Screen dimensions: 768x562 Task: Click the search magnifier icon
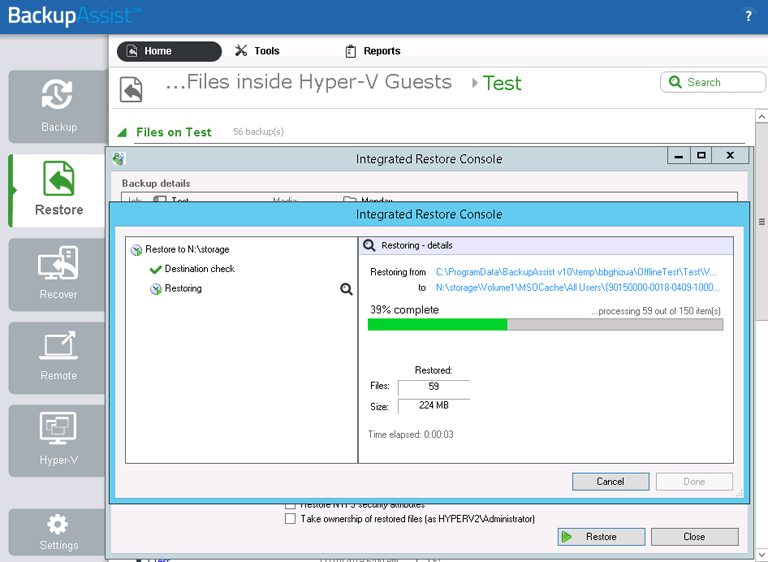coord(675,82)
